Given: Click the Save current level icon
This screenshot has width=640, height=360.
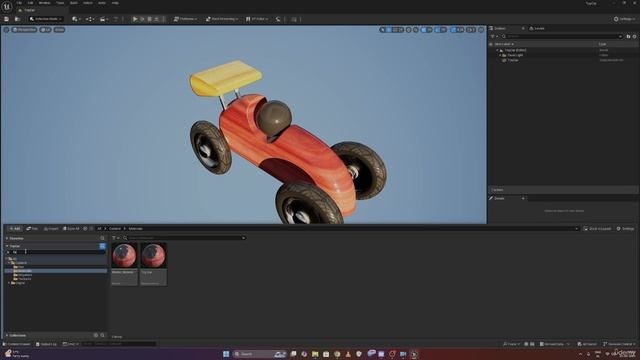Looking at the screenshot, I should [7, 19].
